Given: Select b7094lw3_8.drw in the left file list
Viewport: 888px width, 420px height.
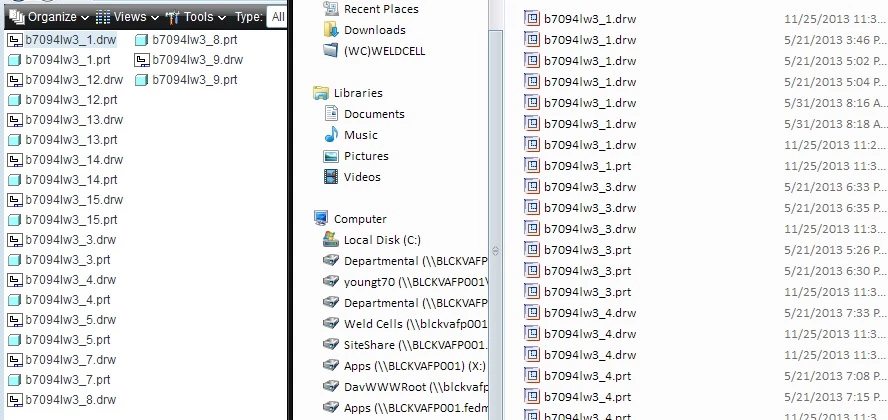Looking at the screenshot, I should point(70,400).
